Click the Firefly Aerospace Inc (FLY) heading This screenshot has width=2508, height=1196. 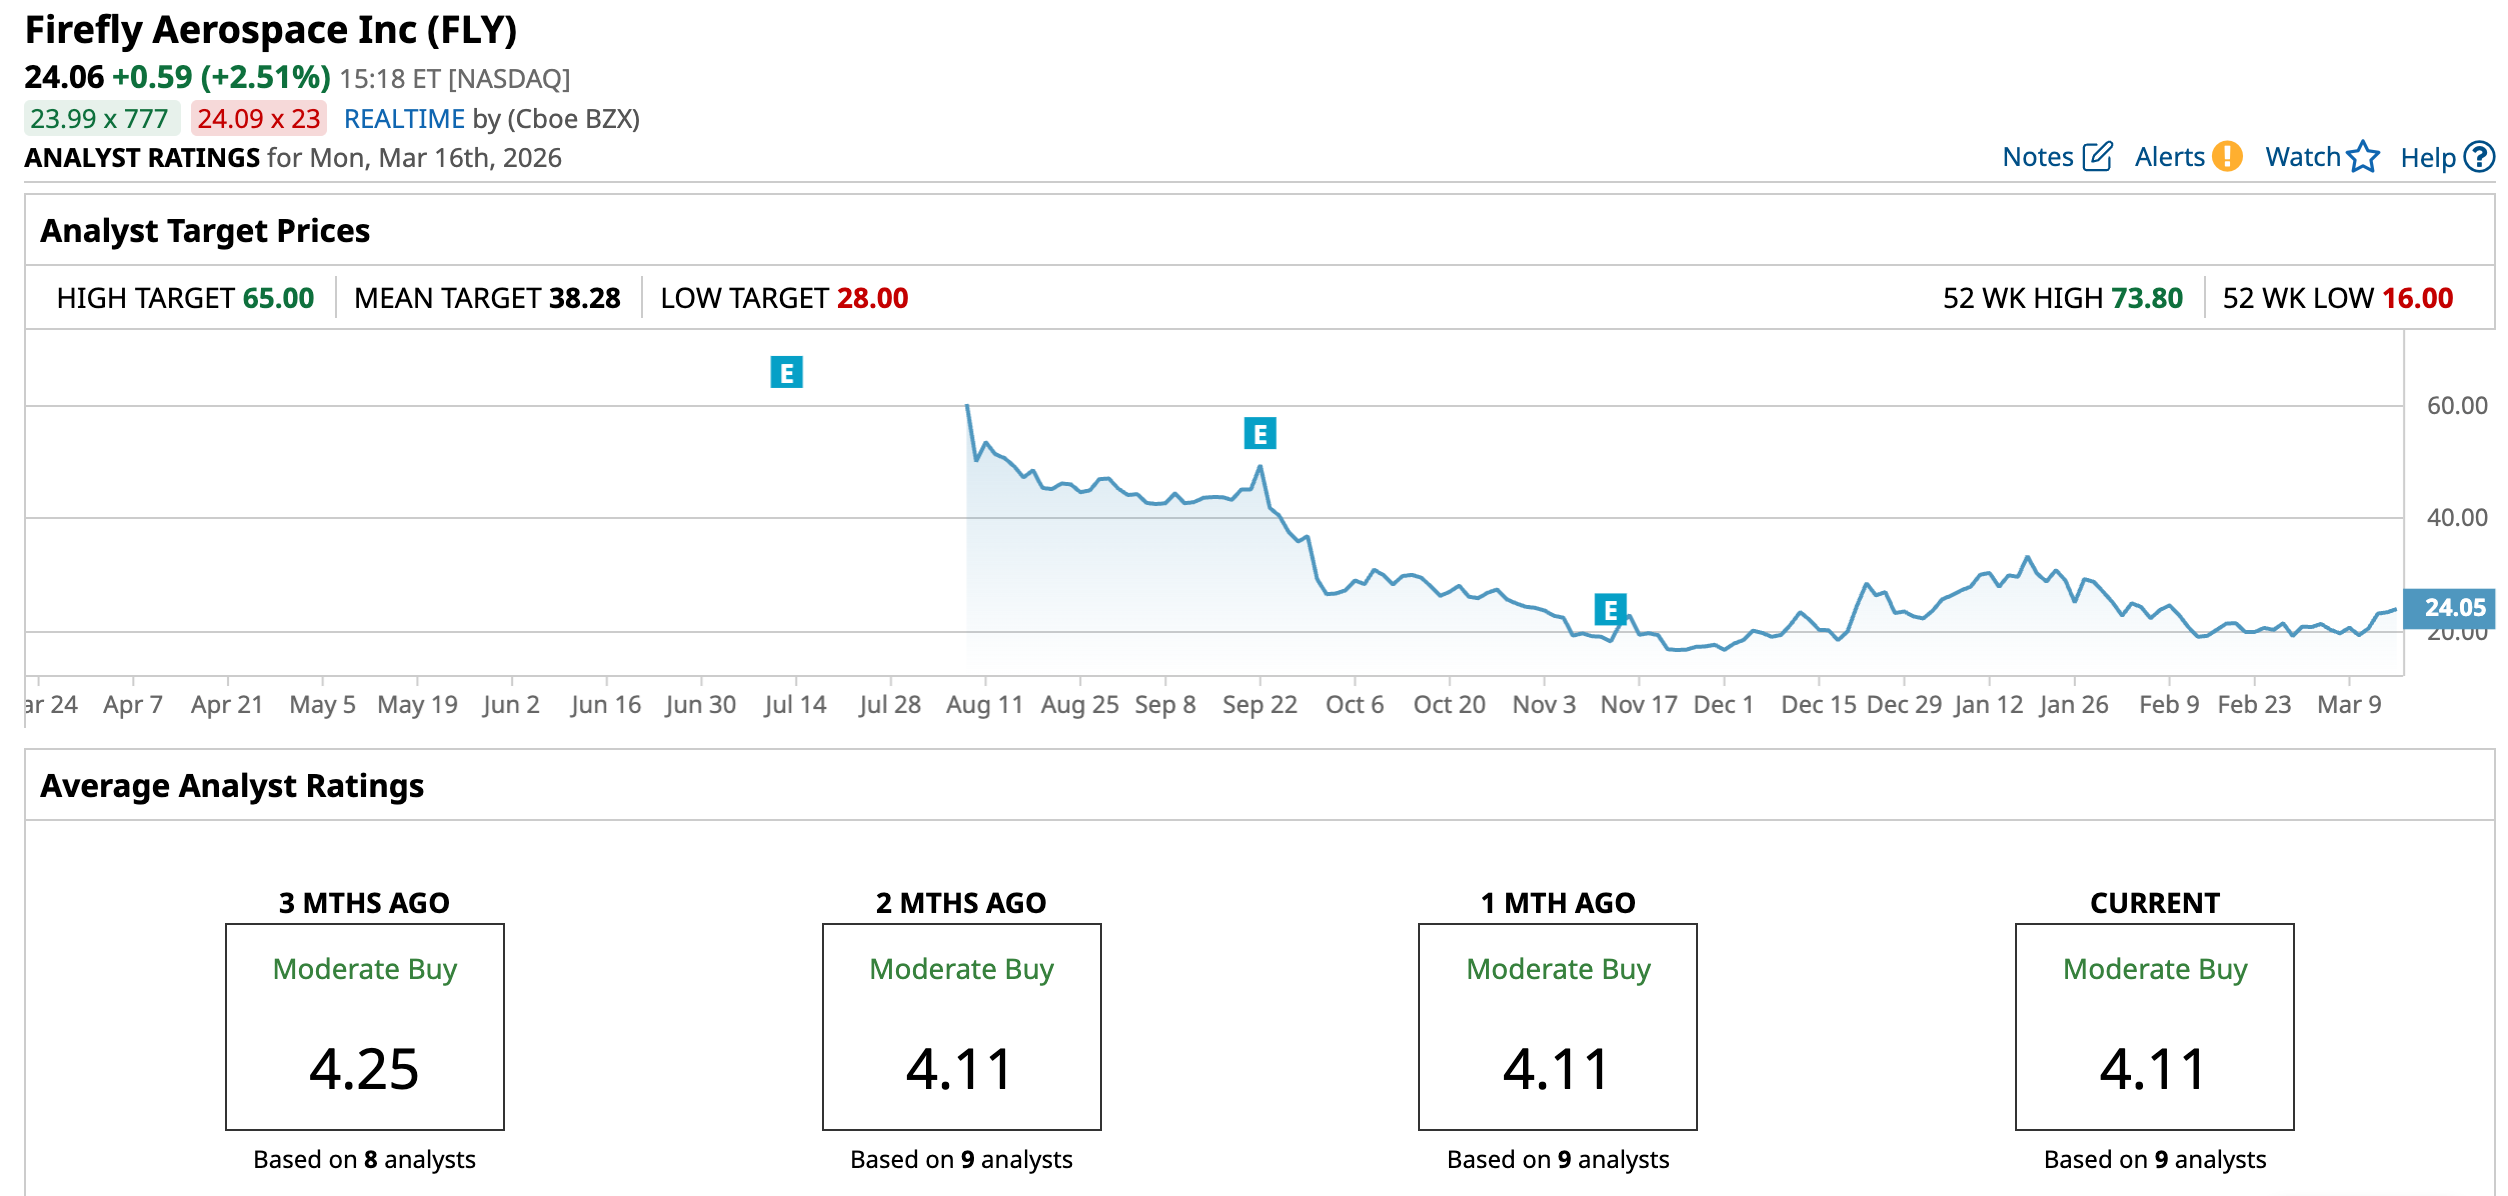click(271, 30)
